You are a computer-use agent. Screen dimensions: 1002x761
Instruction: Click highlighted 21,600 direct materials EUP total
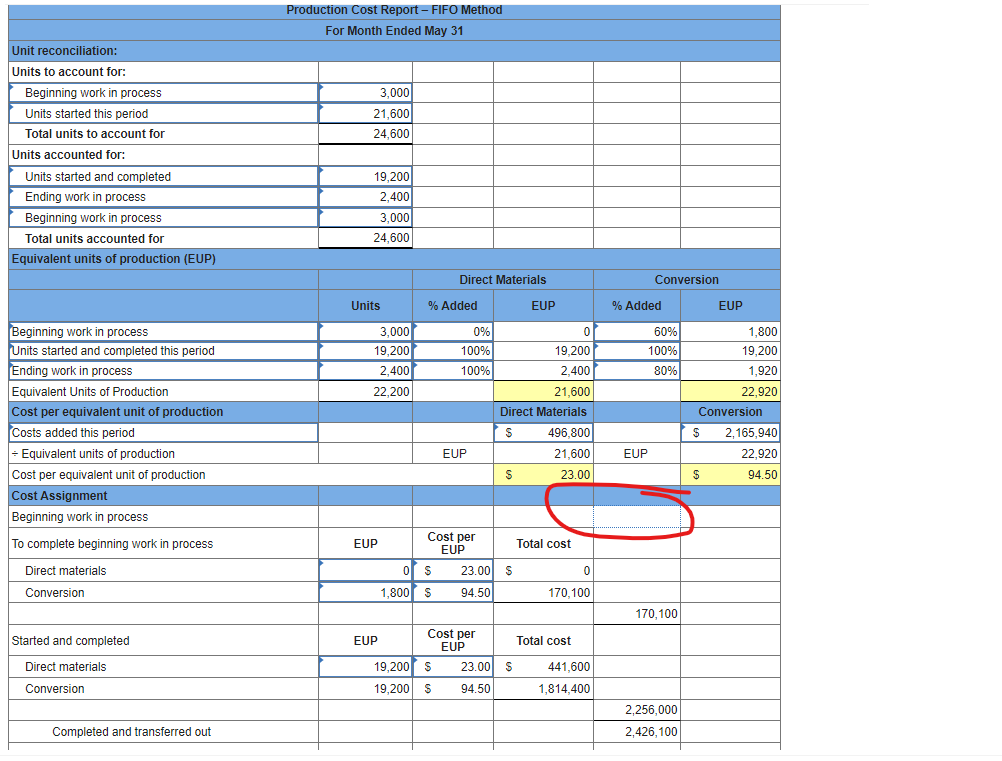tap(543, 391)
